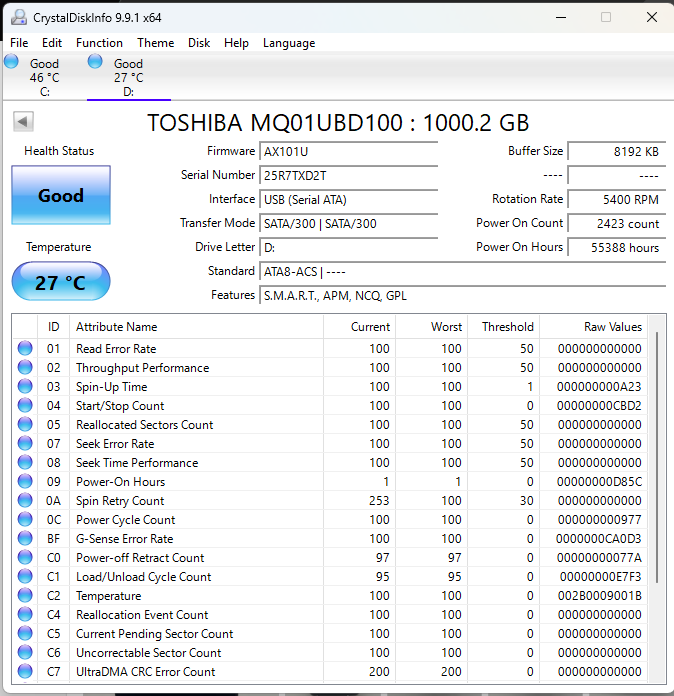
Task: Click the Power On Count value 2423 count
Action: tap(617, 223)
